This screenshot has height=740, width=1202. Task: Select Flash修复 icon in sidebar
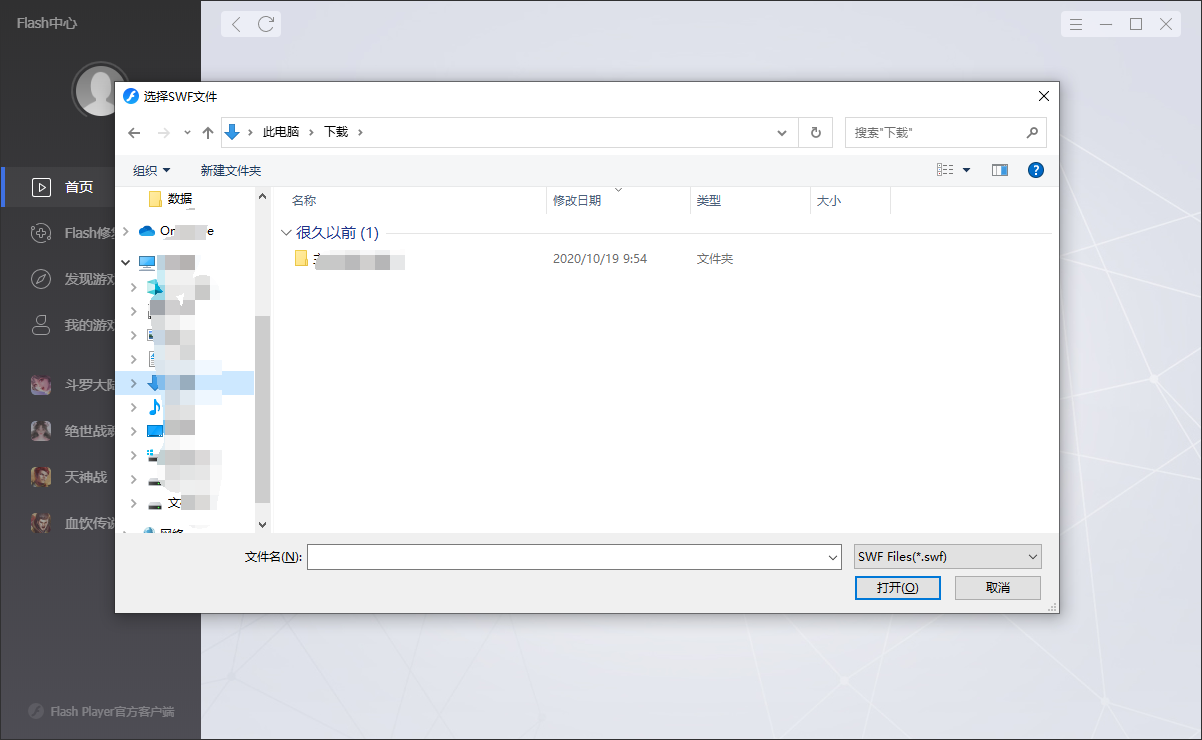[x=41, y=233]
